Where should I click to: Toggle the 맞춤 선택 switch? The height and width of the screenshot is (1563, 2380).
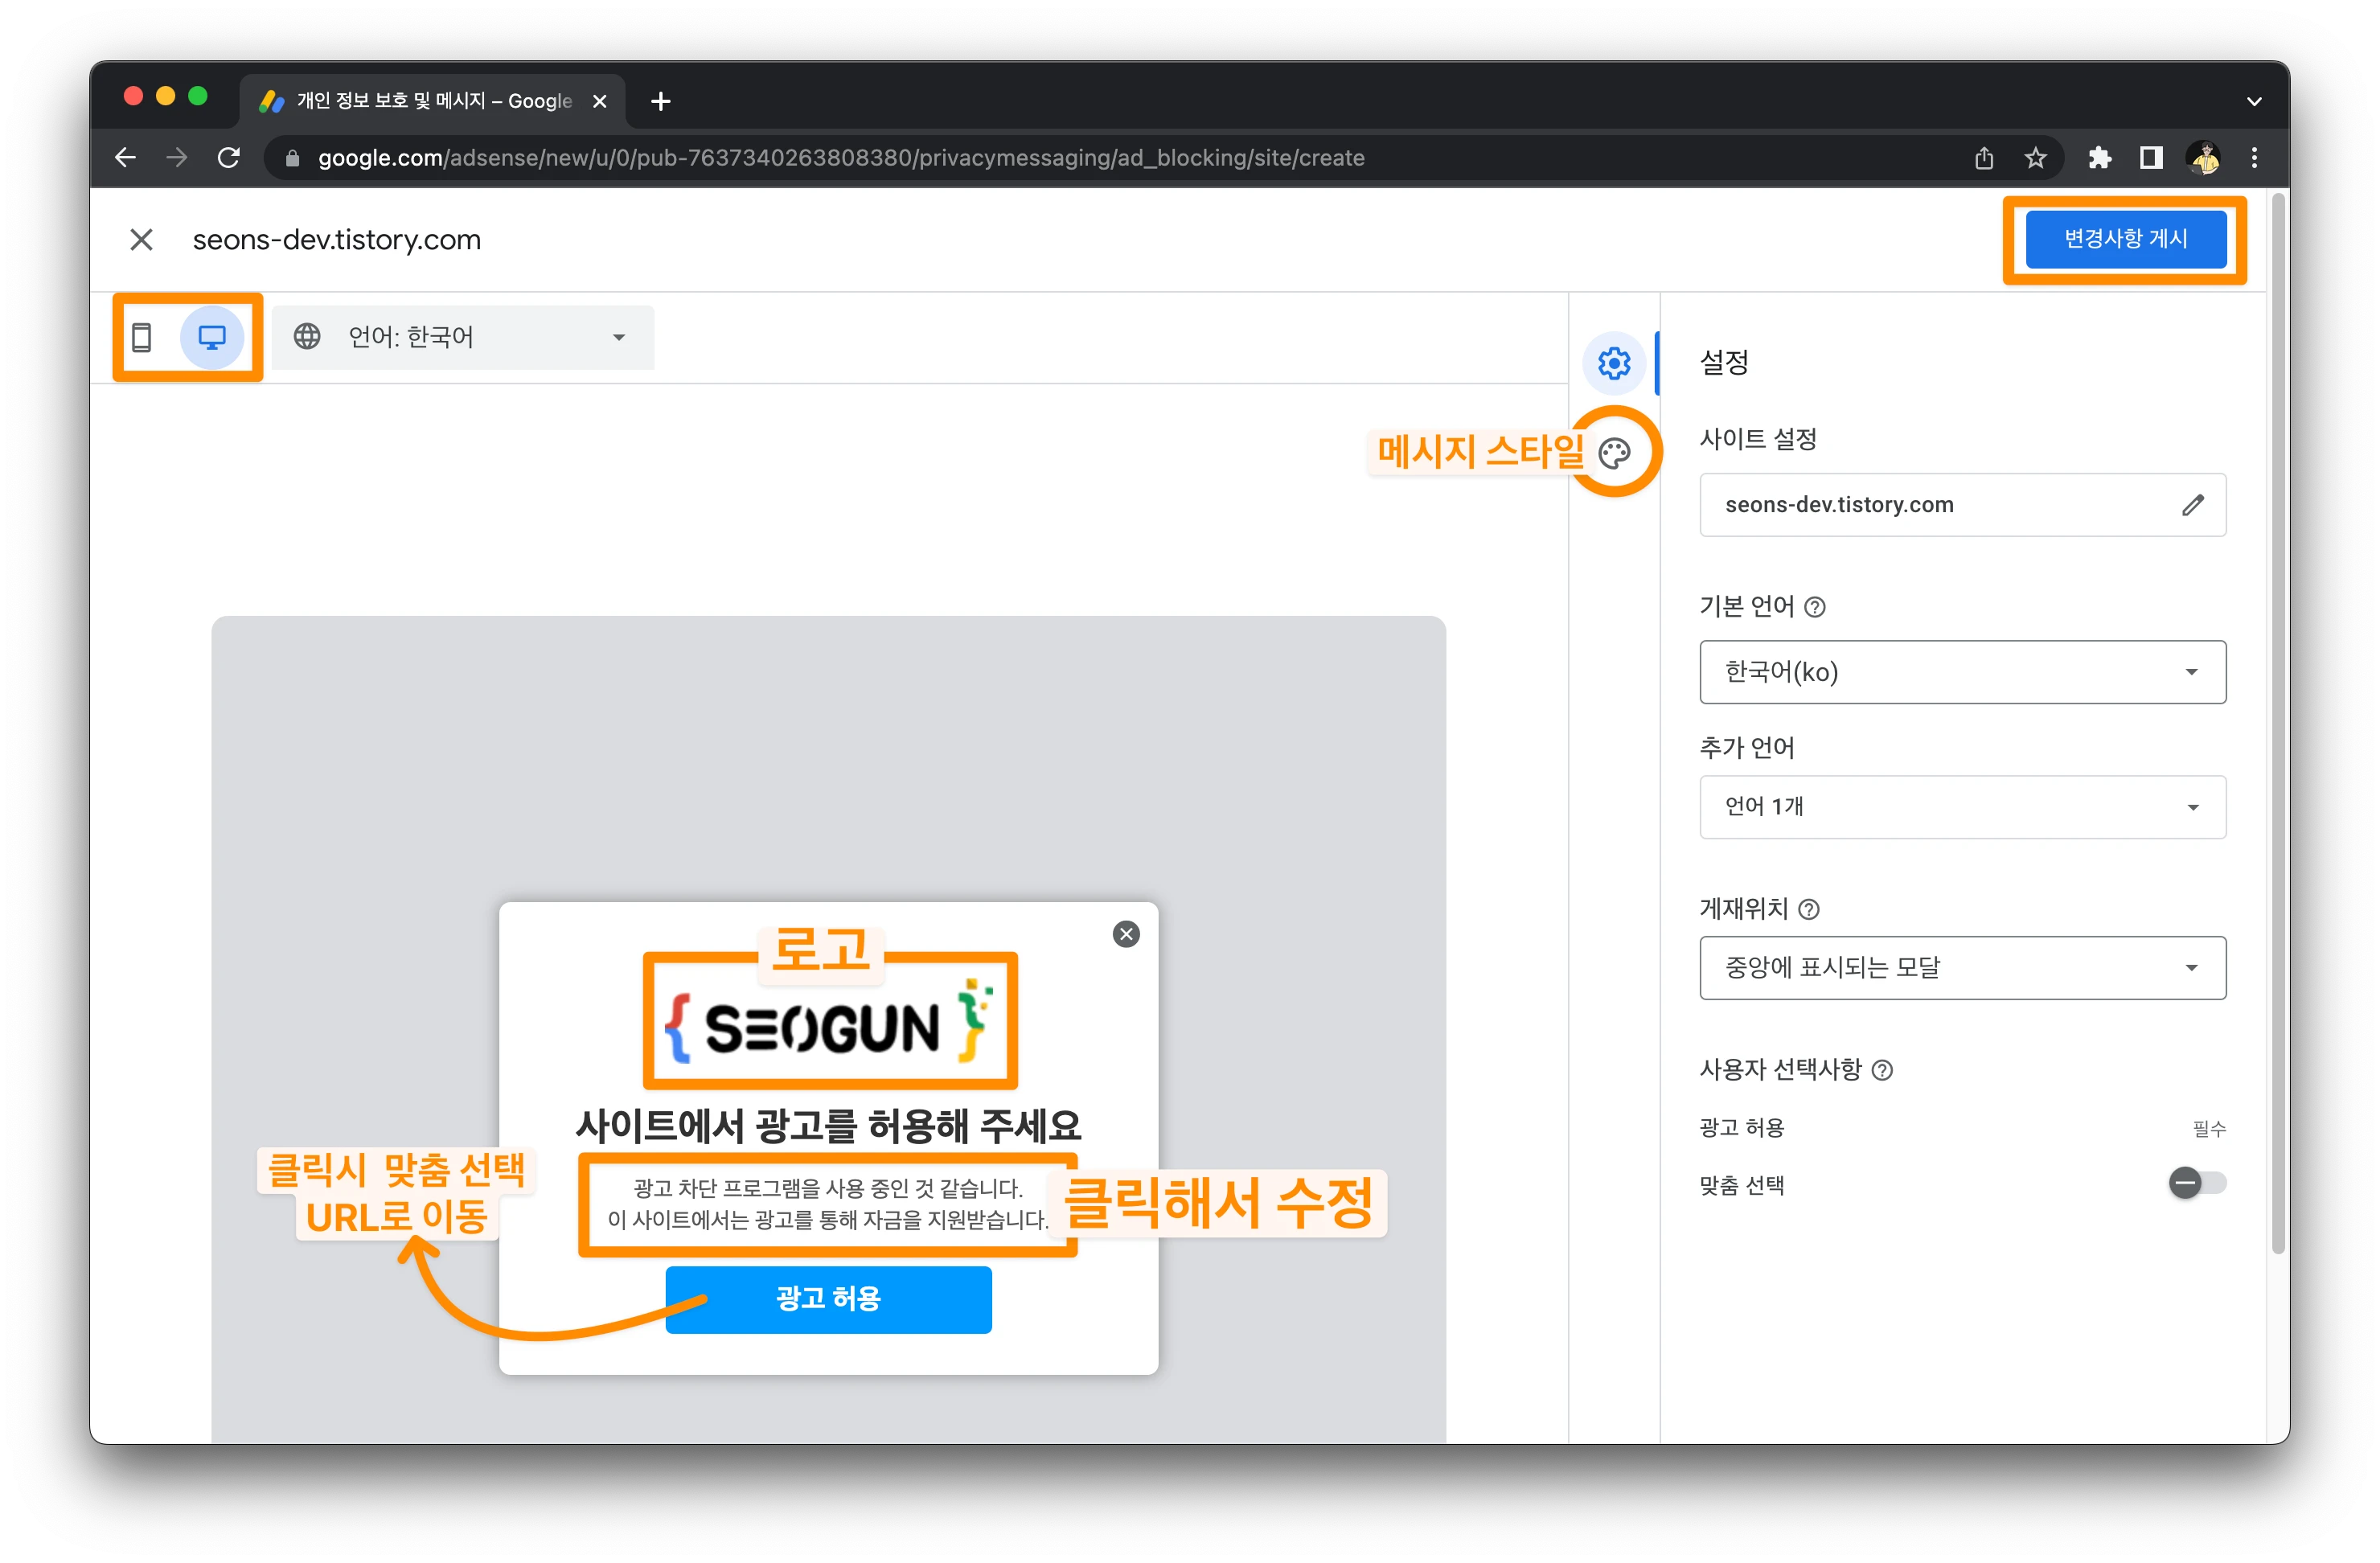pyautogui.click(x=2196, y=1183)
